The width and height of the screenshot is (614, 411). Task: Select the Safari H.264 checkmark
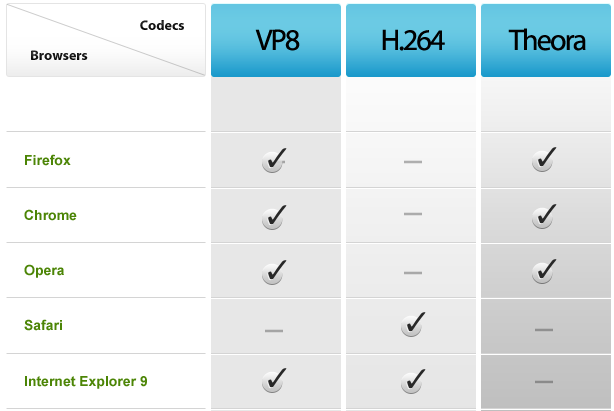click(x=413, y=324)
